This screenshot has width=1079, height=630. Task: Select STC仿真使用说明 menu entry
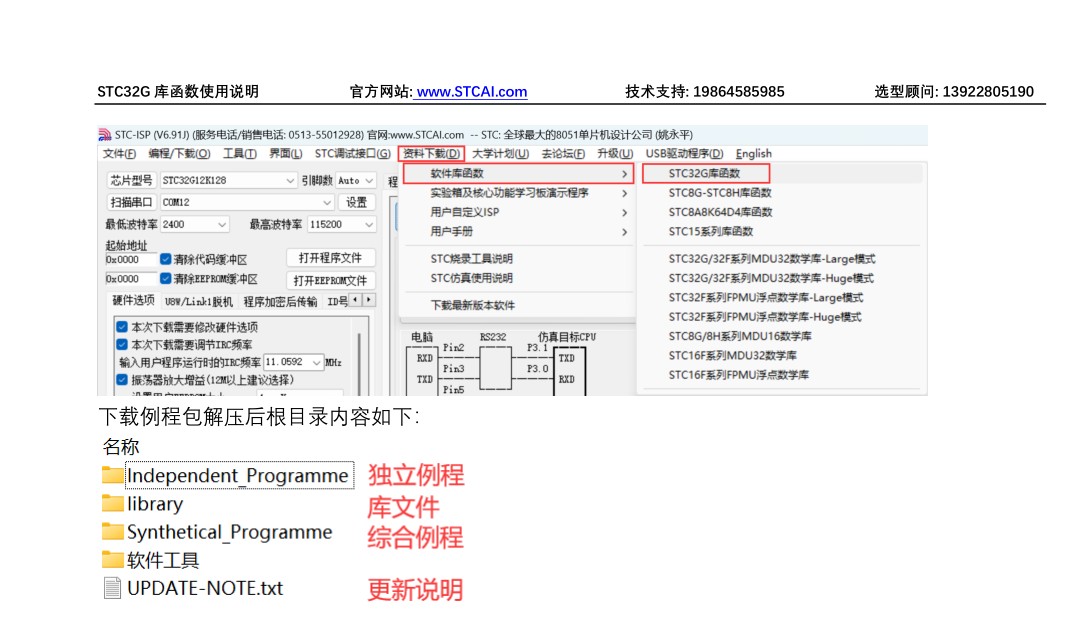click(471, 279)
